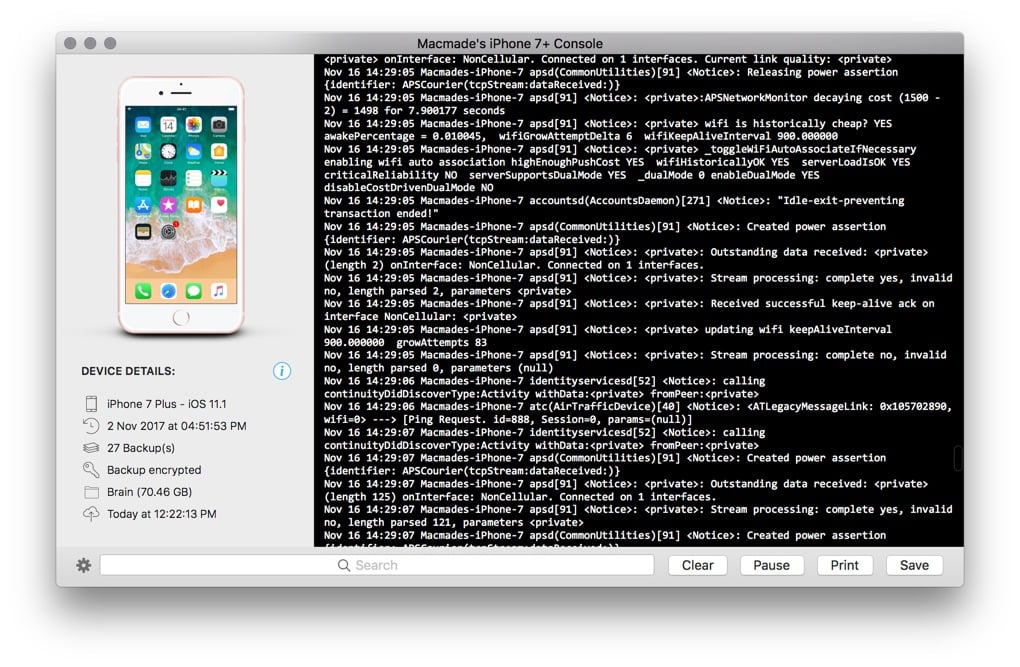Save the console log

click(914, 565)
